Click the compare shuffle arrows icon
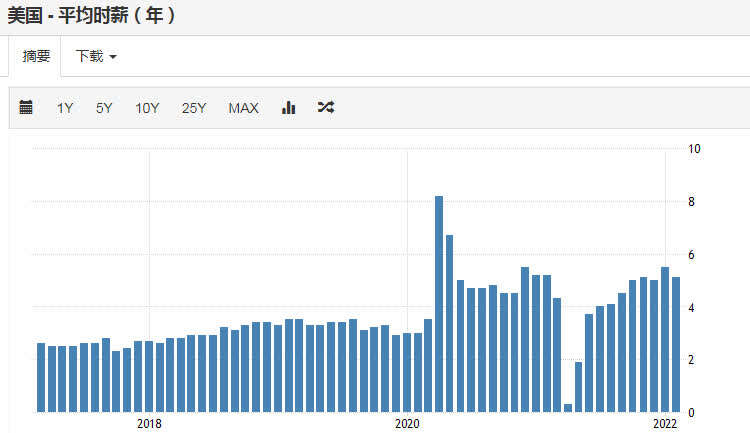This screenshot has width=750, height=433. tap(326, 108)
